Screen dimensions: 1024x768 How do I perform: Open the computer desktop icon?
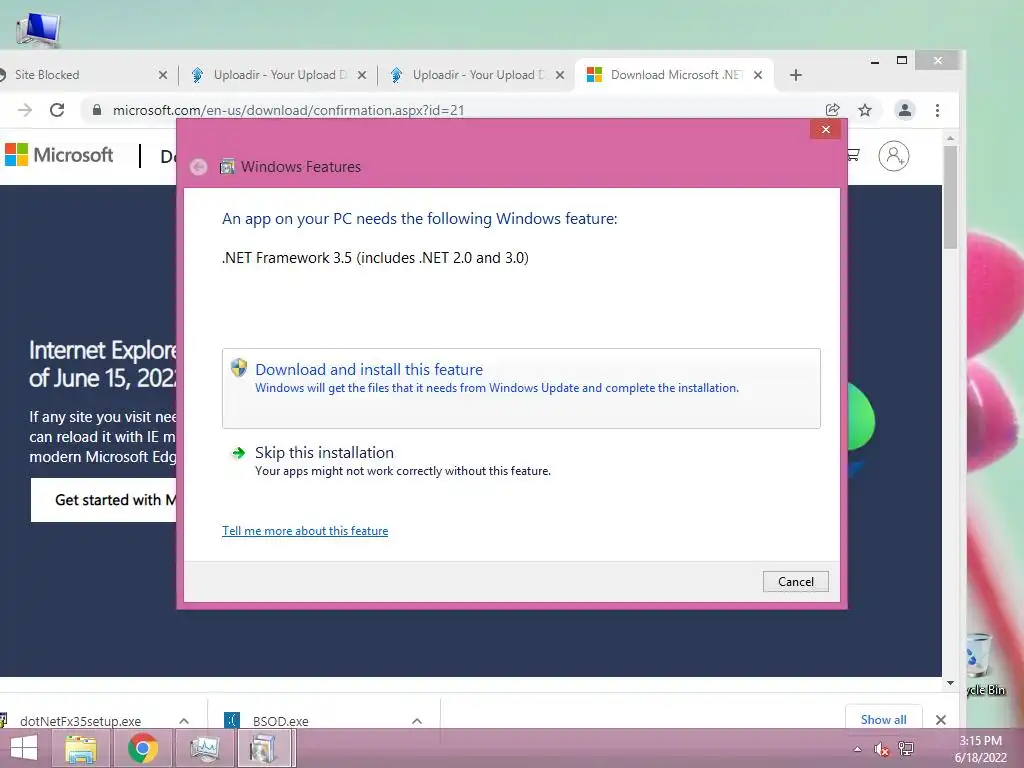[38, 30]
